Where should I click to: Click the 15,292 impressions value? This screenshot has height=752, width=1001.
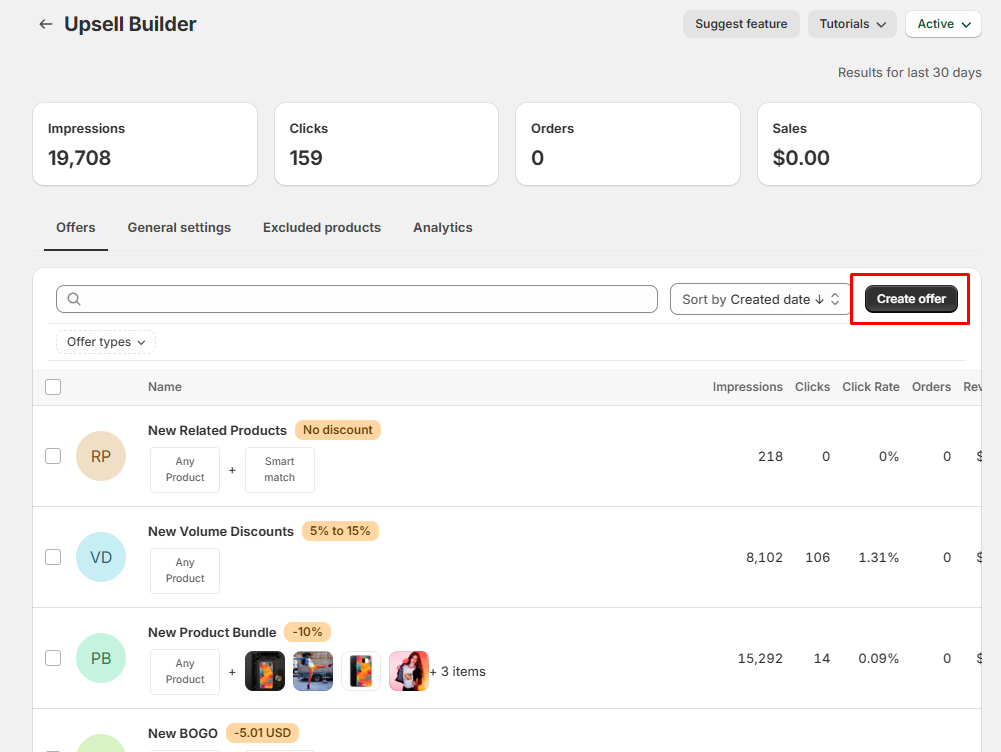[760, 658]
